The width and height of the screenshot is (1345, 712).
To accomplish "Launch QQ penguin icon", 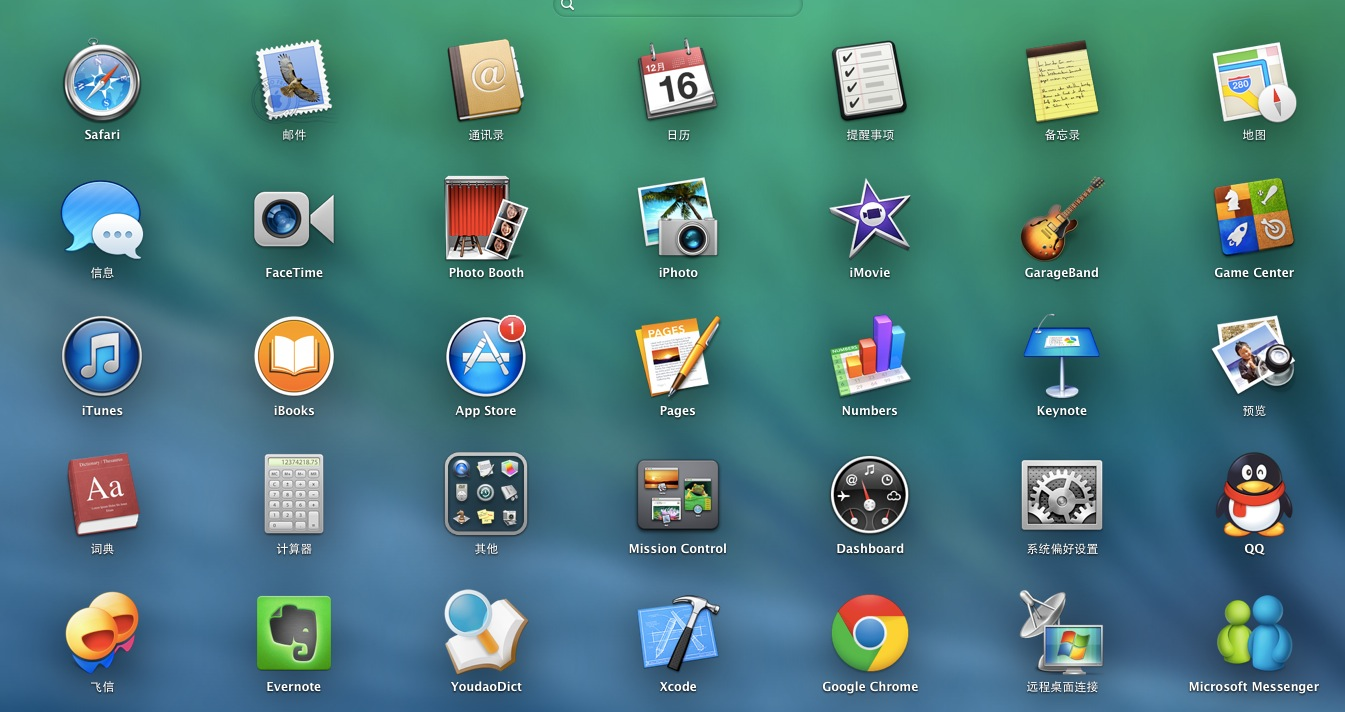I will [x=1254, y=495].
